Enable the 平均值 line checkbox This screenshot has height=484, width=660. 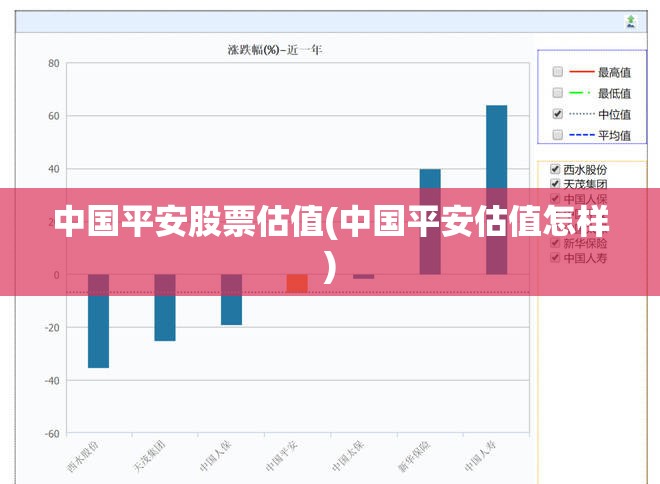tap(558, 135)
